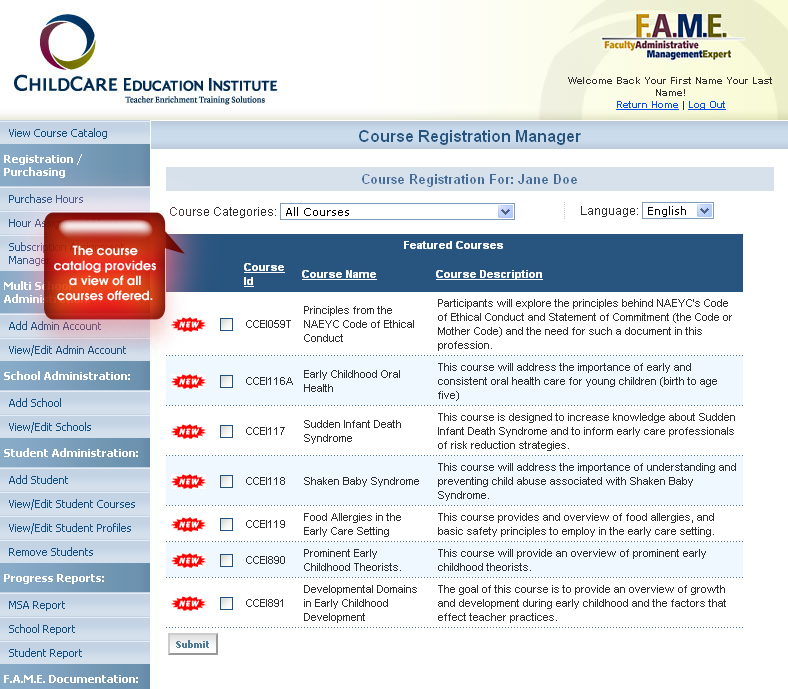Click F.A.M.E. Documentation section header
Image resolution: width=788 pixels, height=689 pixels.
[x=75, y=677]
